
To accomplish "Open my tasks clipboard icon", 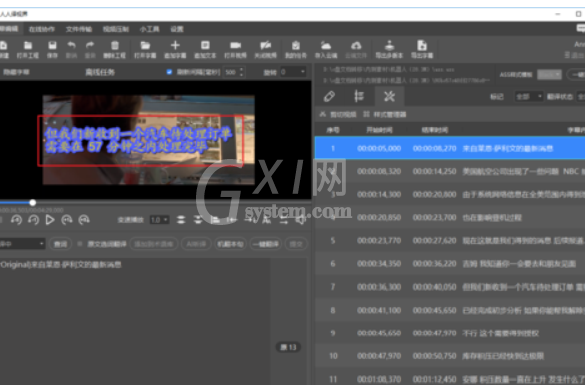I will (296, 46).
